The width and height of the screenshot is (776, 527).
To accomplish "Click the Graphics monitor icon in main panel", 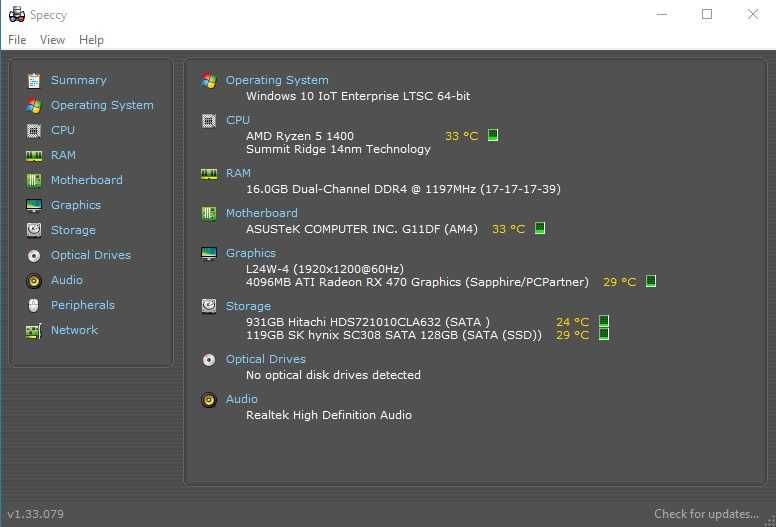I will 209,254.
